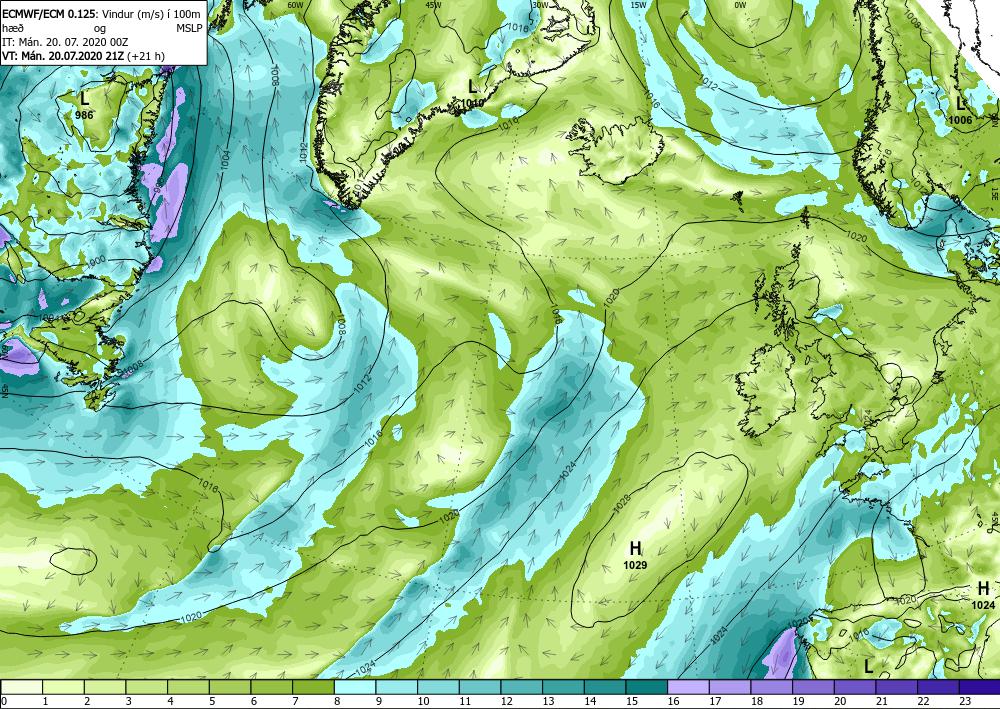Viewport: 1000px width, 709px height.
Task: Pick the light green 3–4 m/s swatch
Action: point(147,687)
